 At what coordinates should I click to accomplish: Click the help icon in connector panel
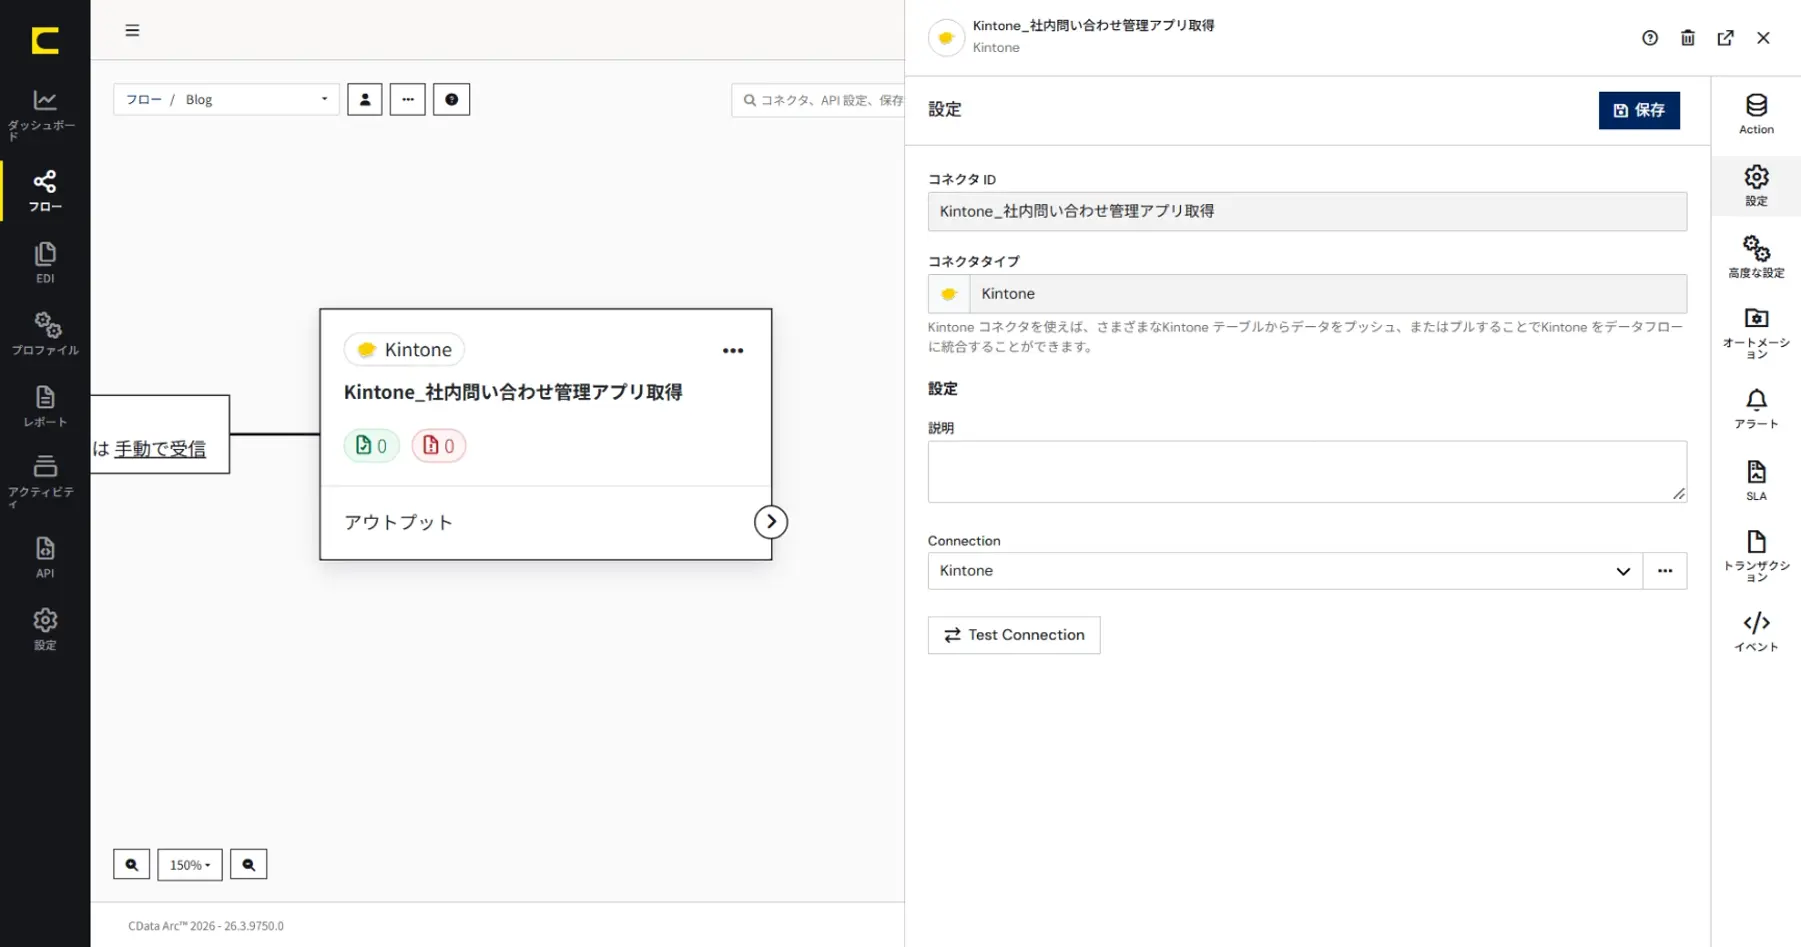[1650, 38]
